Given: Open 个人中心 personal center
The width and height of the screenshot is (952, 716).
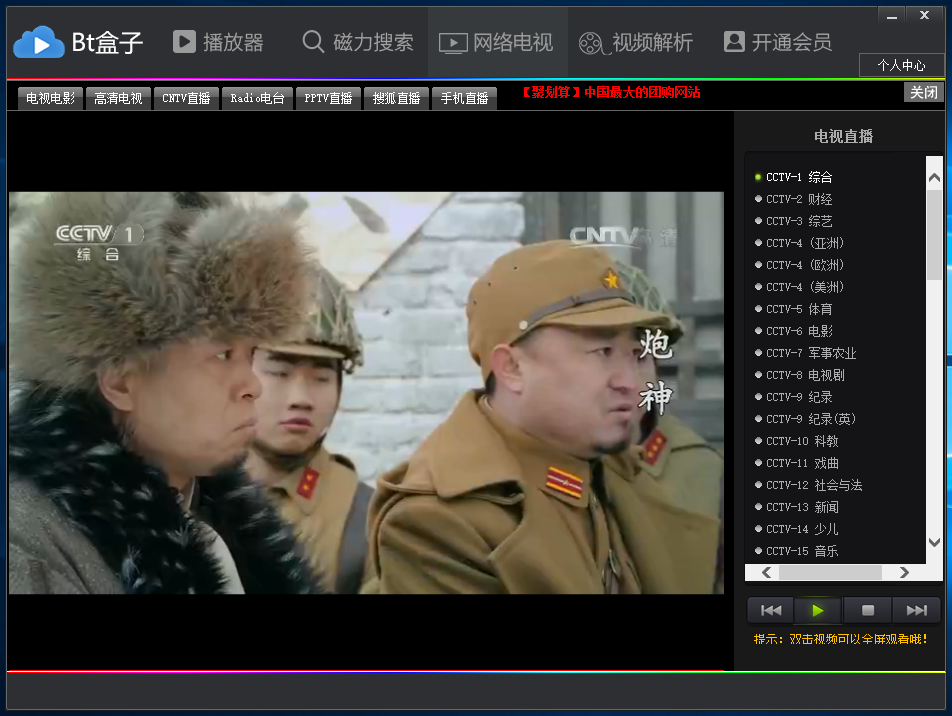Looking at the screenshot, I should click(x=903, y=65).
